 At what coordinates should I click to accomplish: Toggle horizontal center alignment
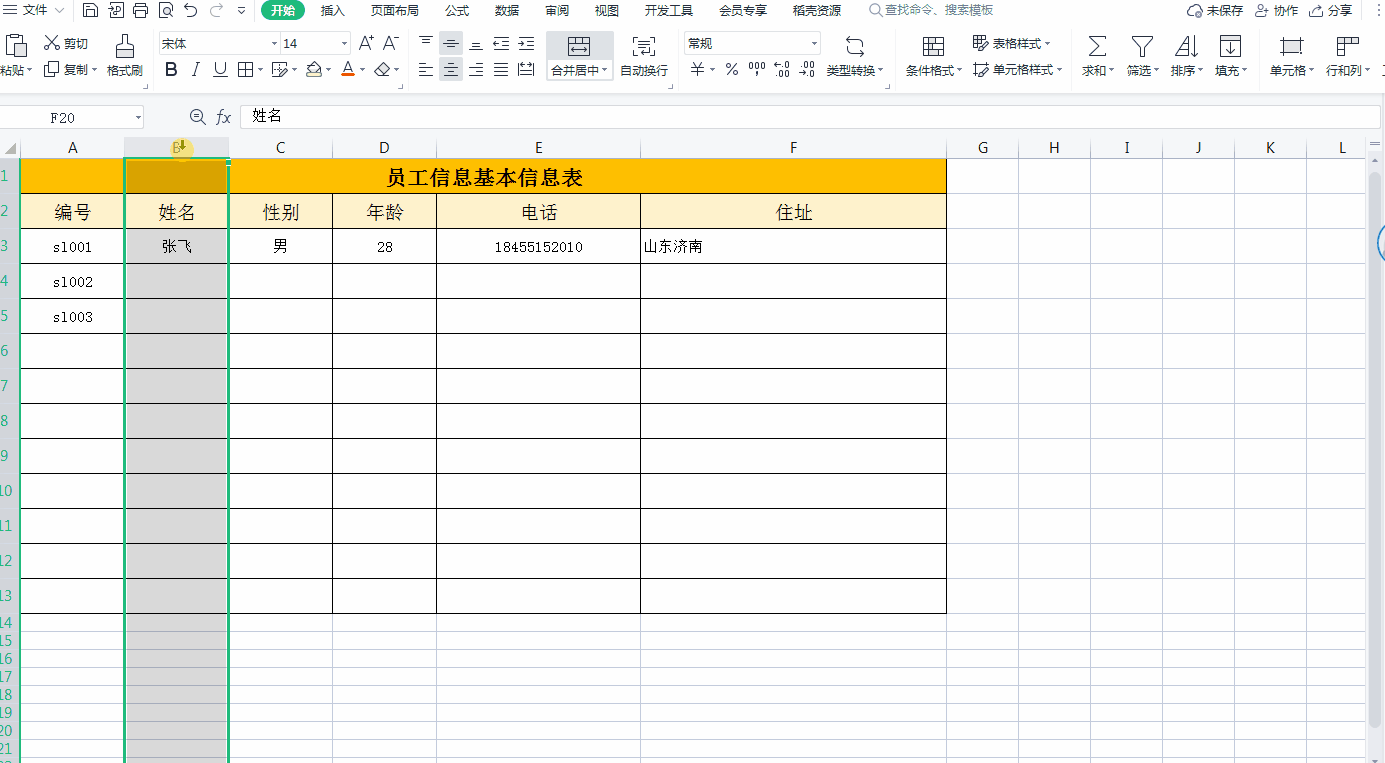[451, 70]
